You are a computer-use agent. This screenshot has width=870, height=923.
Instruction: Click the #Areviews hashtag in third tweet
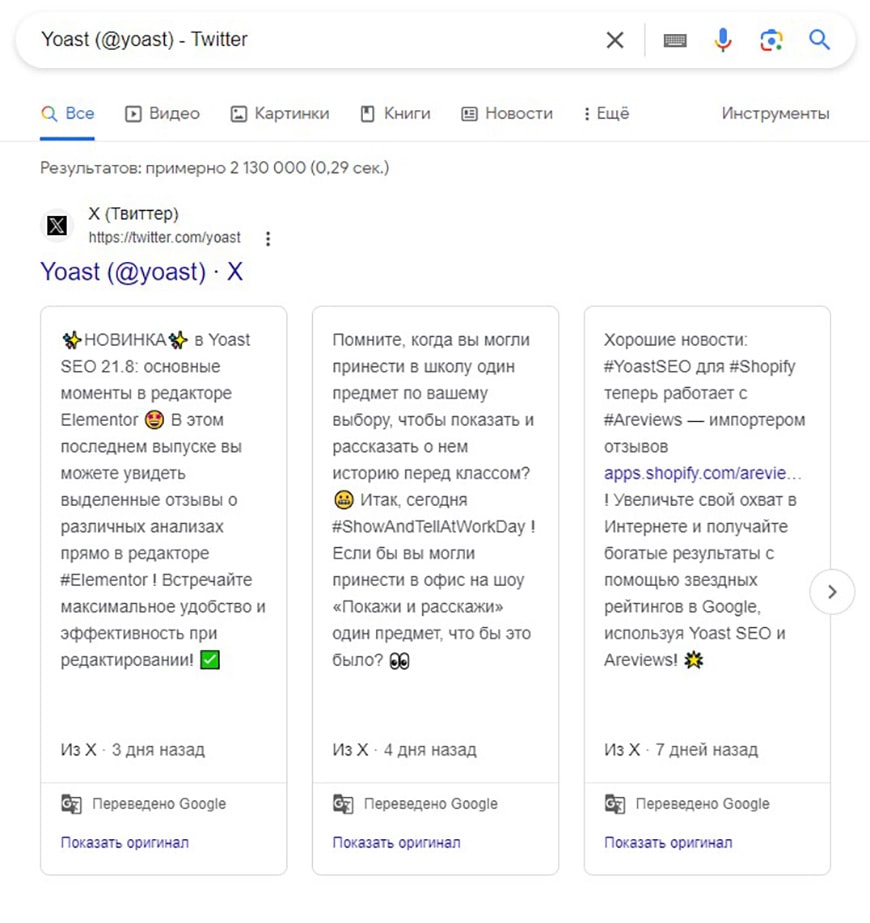[643, 420]
